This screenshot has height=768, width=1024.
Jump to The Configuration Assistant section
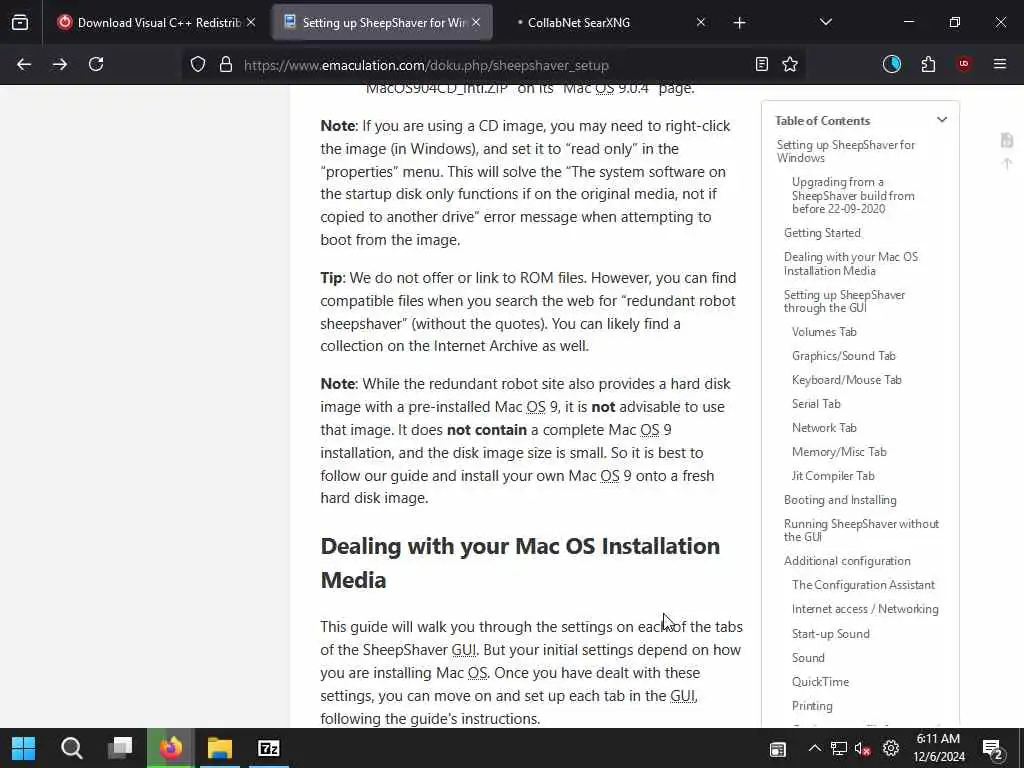(x=863, y=585)
